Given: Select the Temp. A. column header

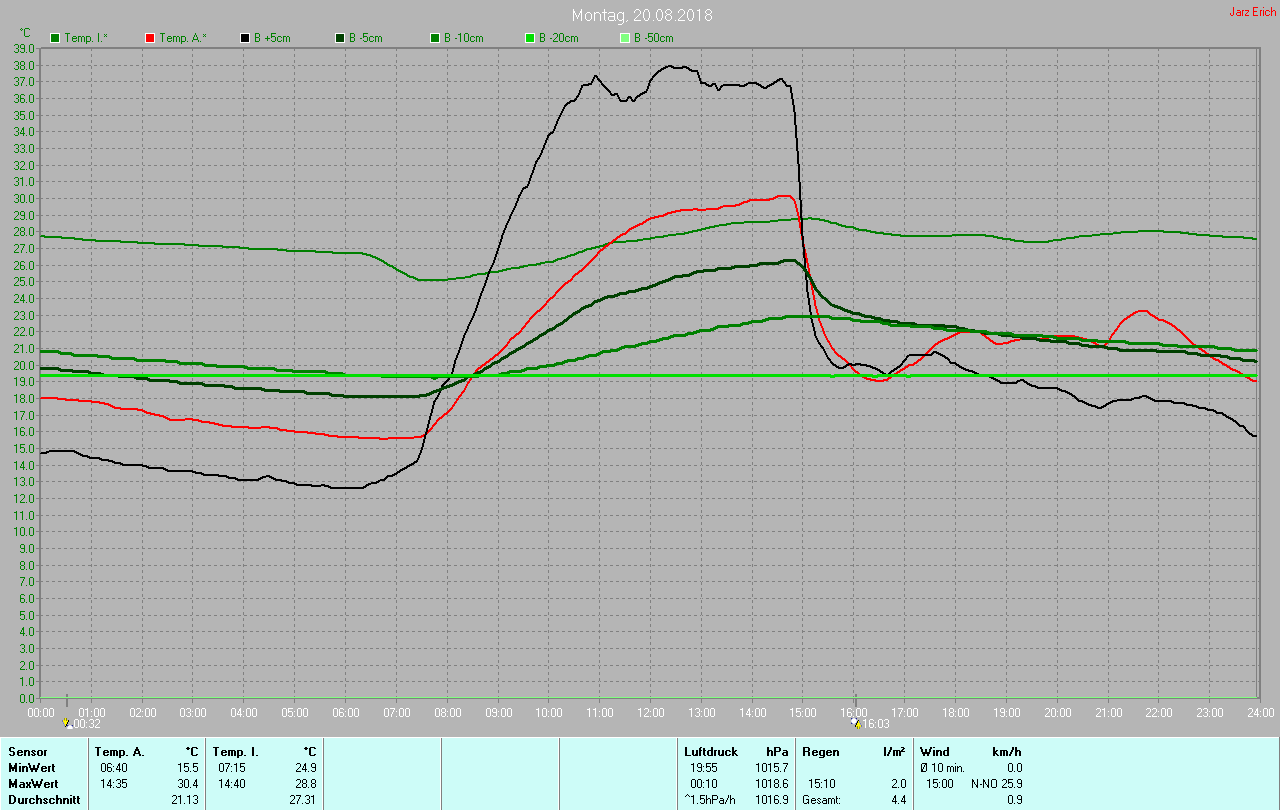Looking at the screenshot, I should click(119, 752).
